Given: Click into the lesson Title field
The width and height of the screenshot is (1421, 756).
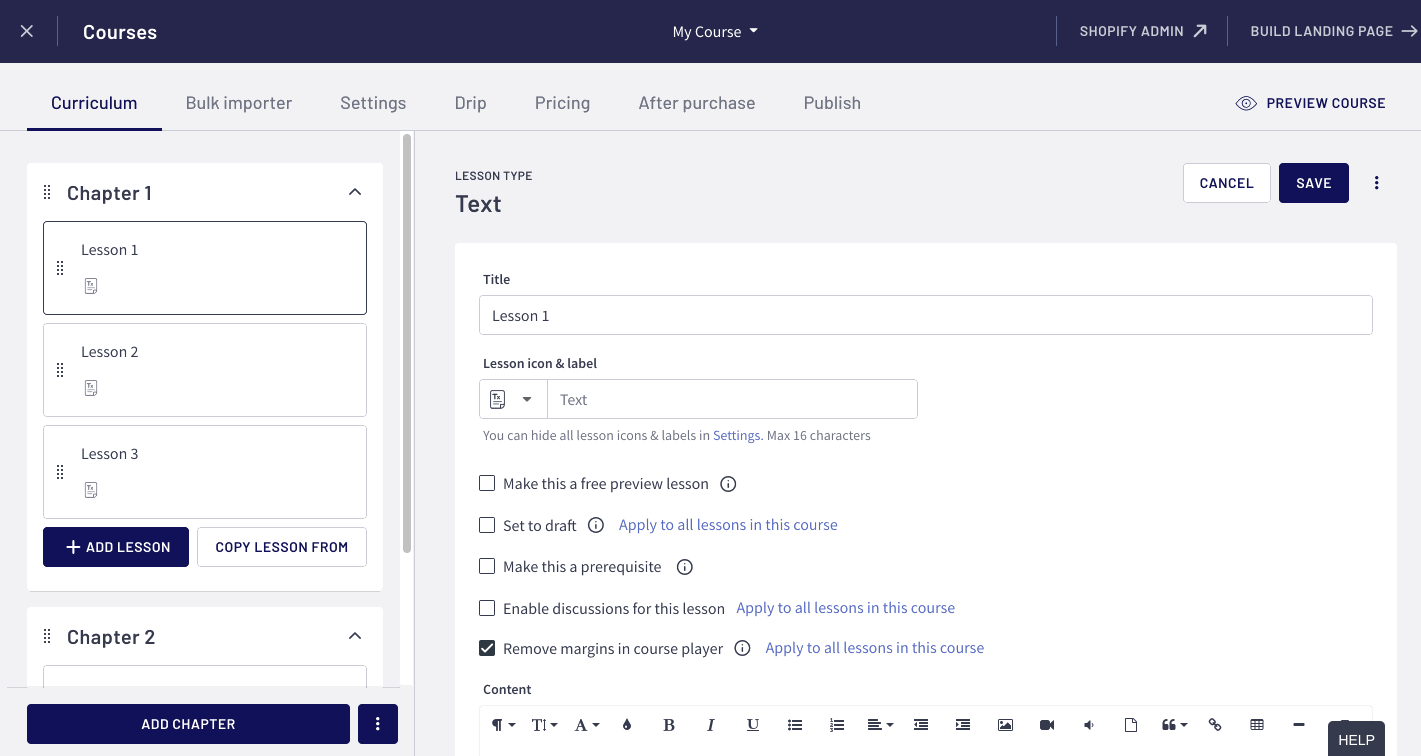Looking at the screenshot, I should [x=925, y=315].
